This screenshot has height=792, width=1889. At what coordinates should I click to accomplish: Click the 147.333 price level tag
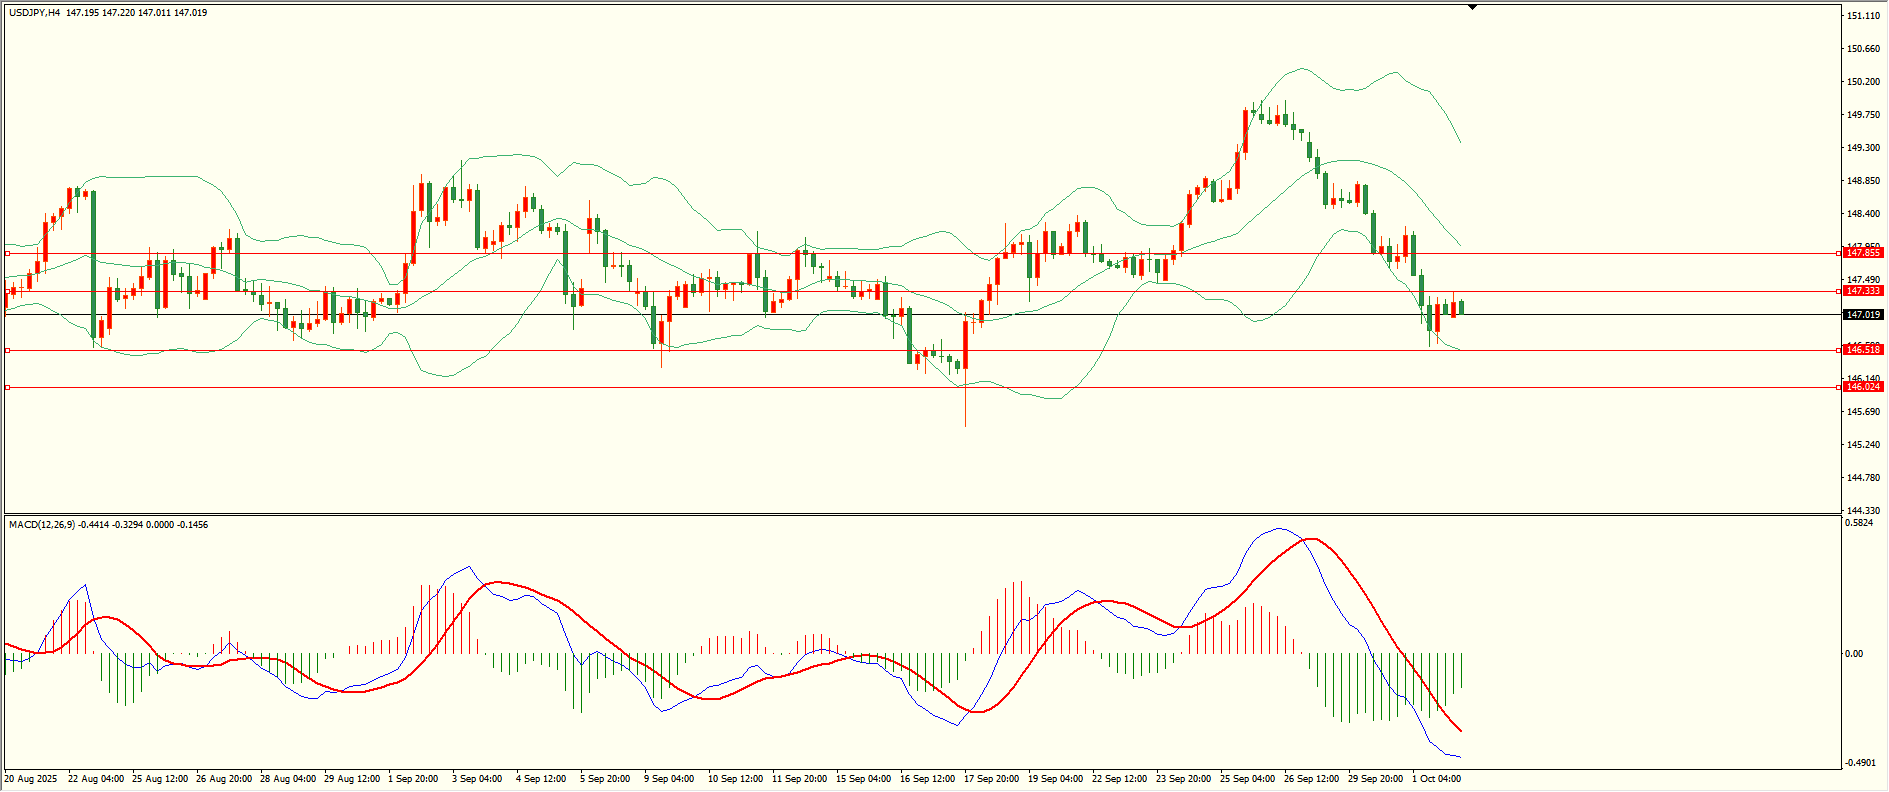tap(1863, 291)
